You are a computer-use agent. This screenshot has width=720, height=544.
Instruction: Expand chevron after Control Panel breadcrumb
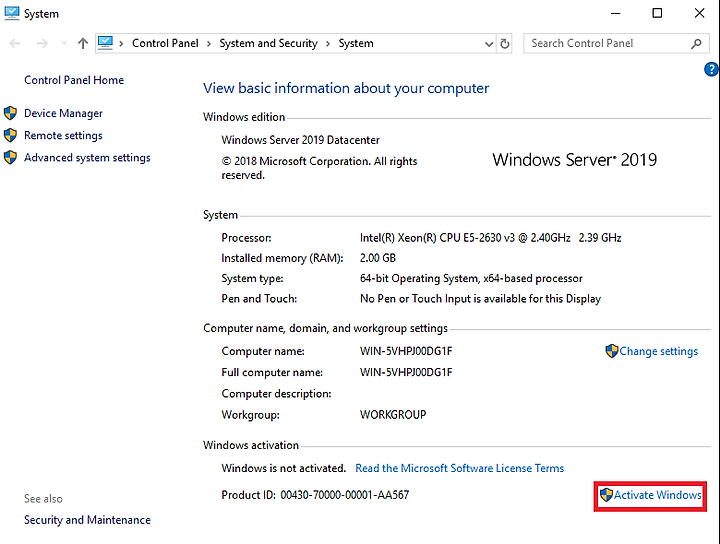click(209, 44)
